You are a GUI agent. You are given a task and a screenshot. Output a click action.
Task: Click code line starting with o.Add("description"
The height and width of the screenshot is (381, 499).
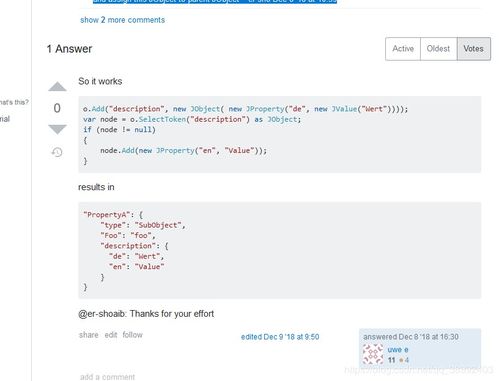click(245, 109)
